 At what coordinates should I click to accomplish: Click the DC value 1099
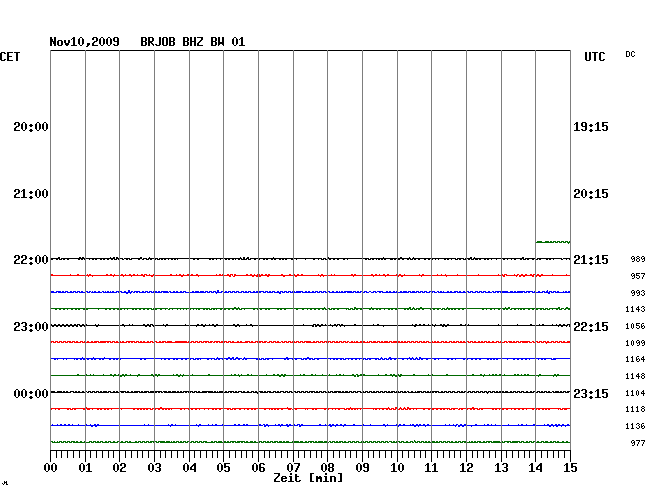pos(635,343)
